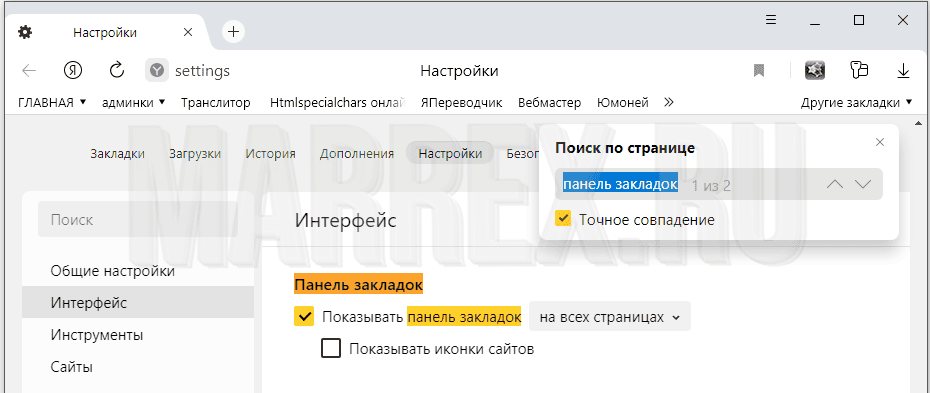Open the password key manager icon

859,71
